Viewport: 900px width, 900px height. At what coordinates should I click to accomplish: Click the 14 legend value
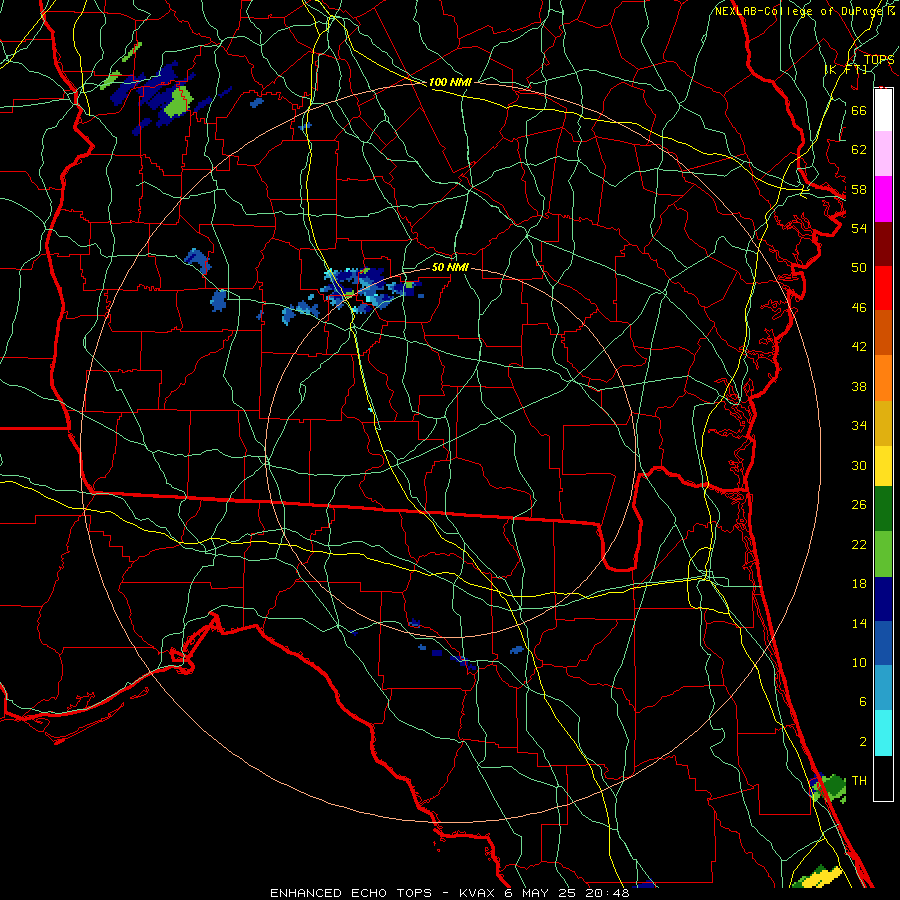(859, 623)
